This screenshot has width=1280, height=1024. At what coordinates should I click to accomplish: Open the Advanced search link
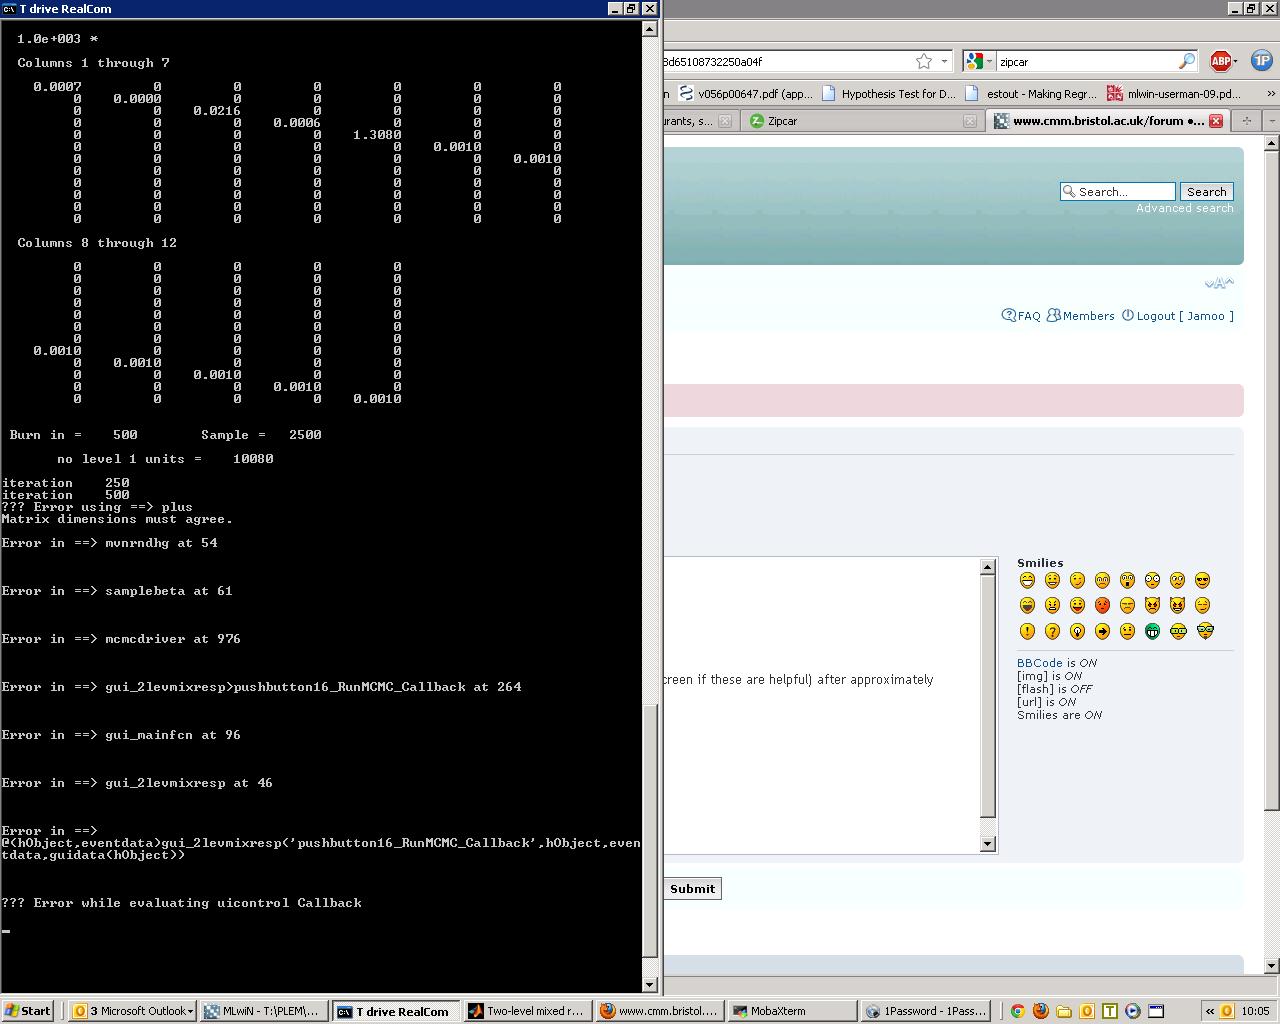[x=1184, y=208]
